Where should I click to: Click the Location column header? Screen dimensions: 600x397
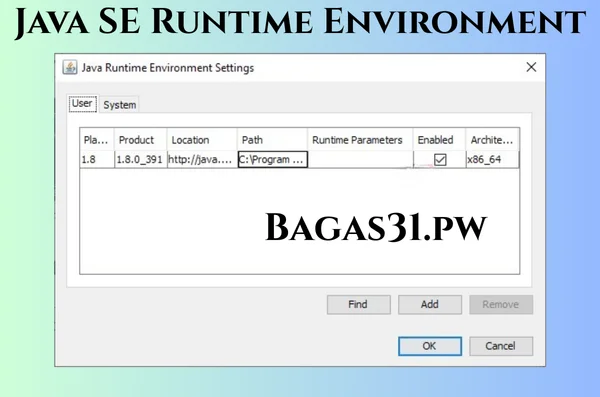(x=202, y=140)
